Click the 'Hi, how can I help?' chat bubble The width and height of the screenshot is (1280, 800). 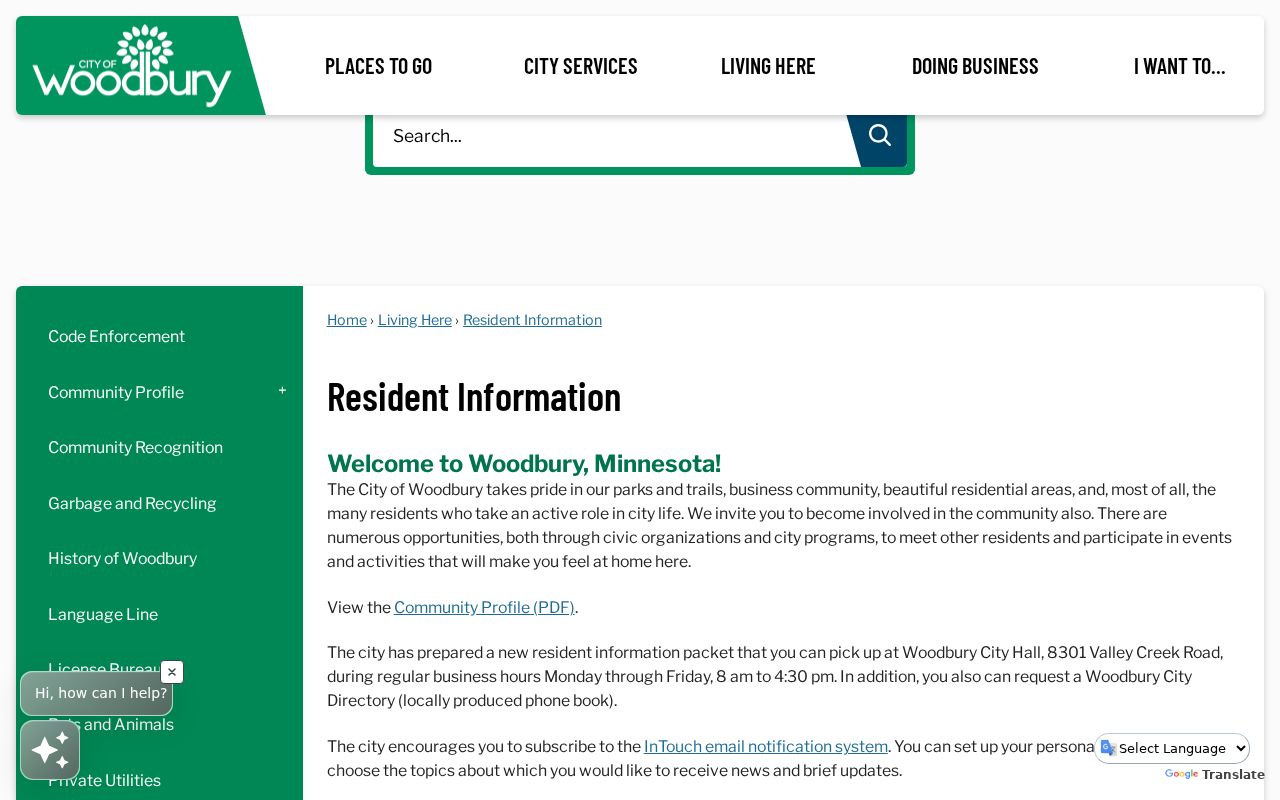[x=96, y=693]
